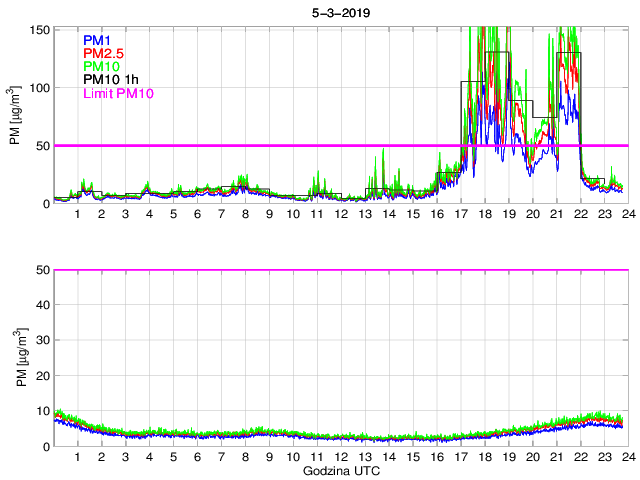Click the Godzina UTC x-axis label
Image resolution: width=640 pixels, height=480 pixels.
[339, 470]
